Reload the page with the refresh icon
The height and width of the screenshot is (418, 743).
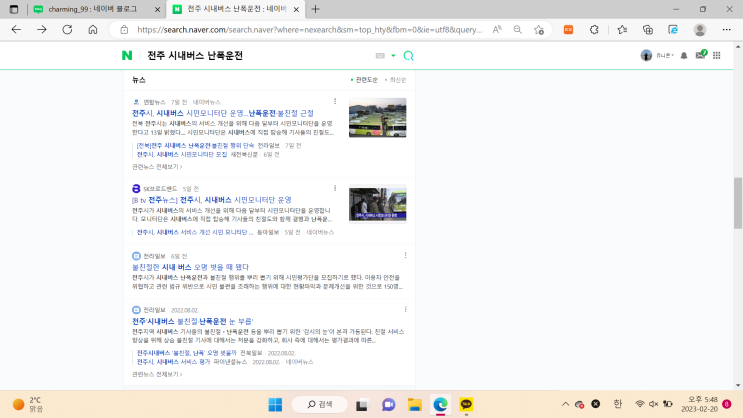67,29
